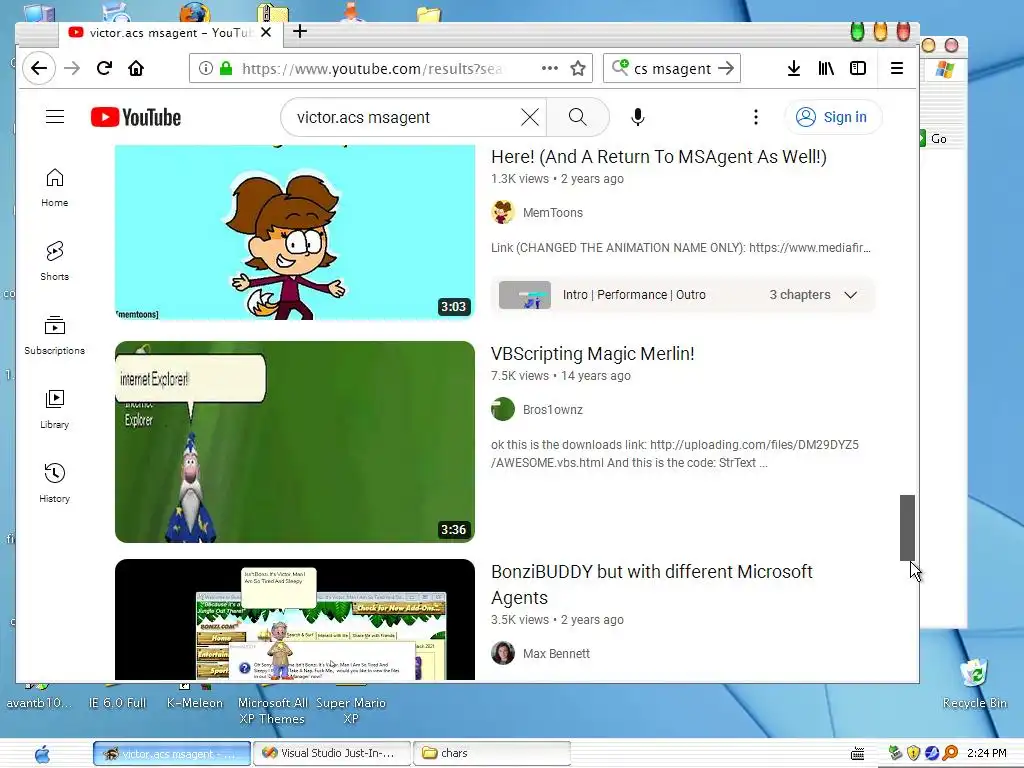The width and height of the screenshot is (1024, 768).
Task: Open Shorts in YouTube sidebar
Action: click(55, 261)
